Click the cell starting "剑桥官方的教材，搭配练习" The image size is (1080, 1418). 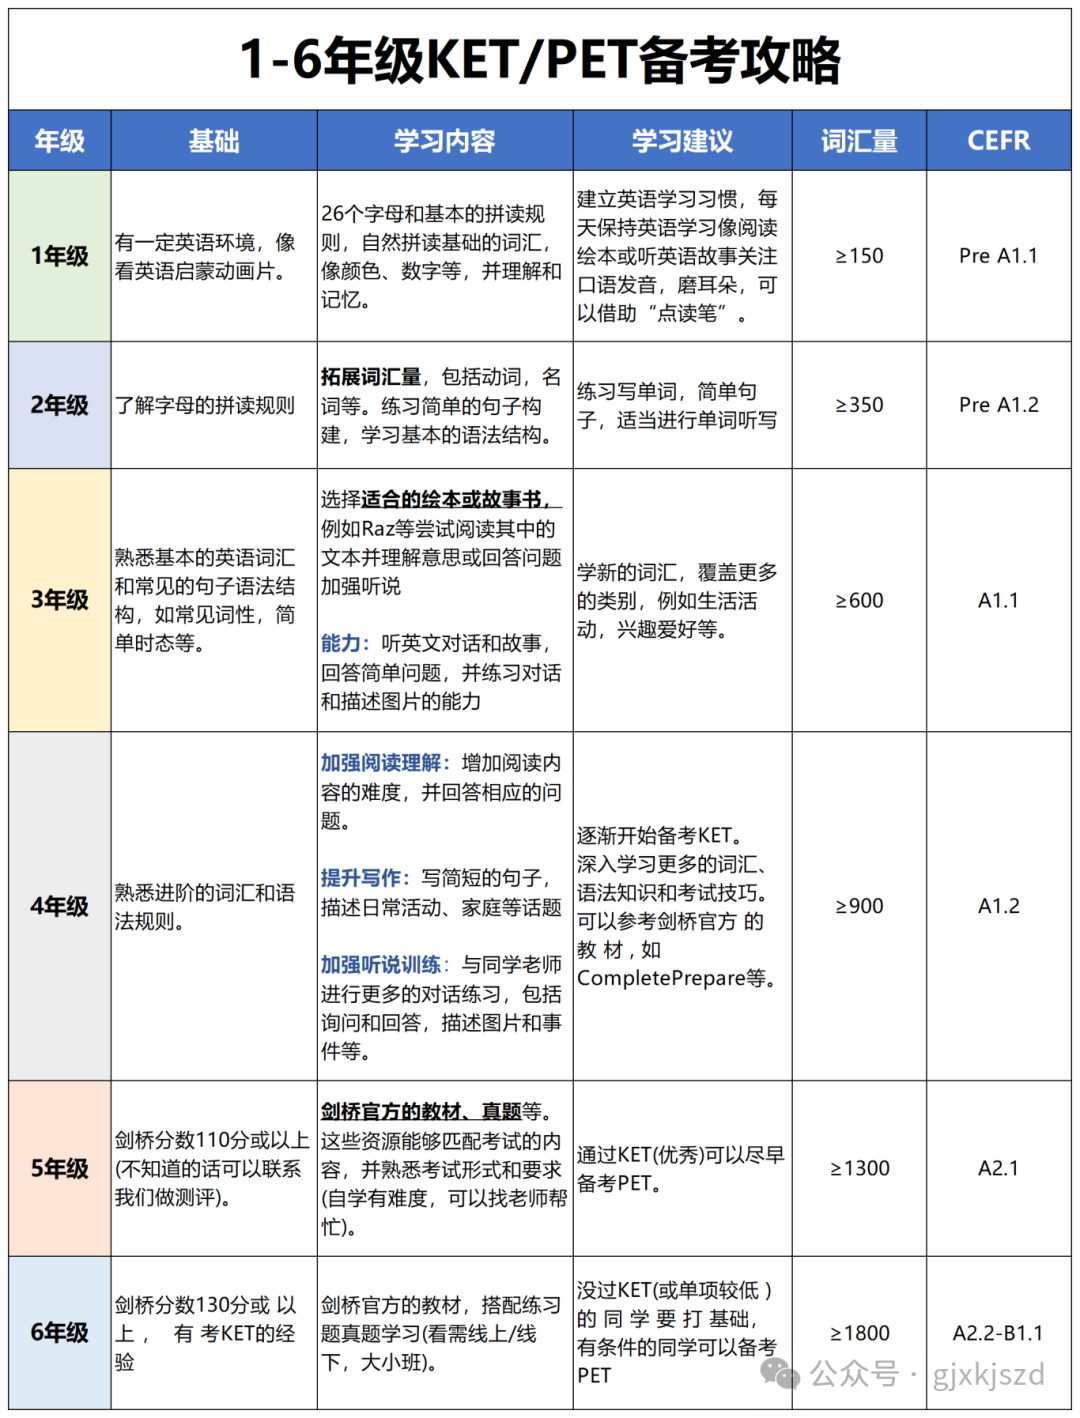click(x=445, y=1332)
